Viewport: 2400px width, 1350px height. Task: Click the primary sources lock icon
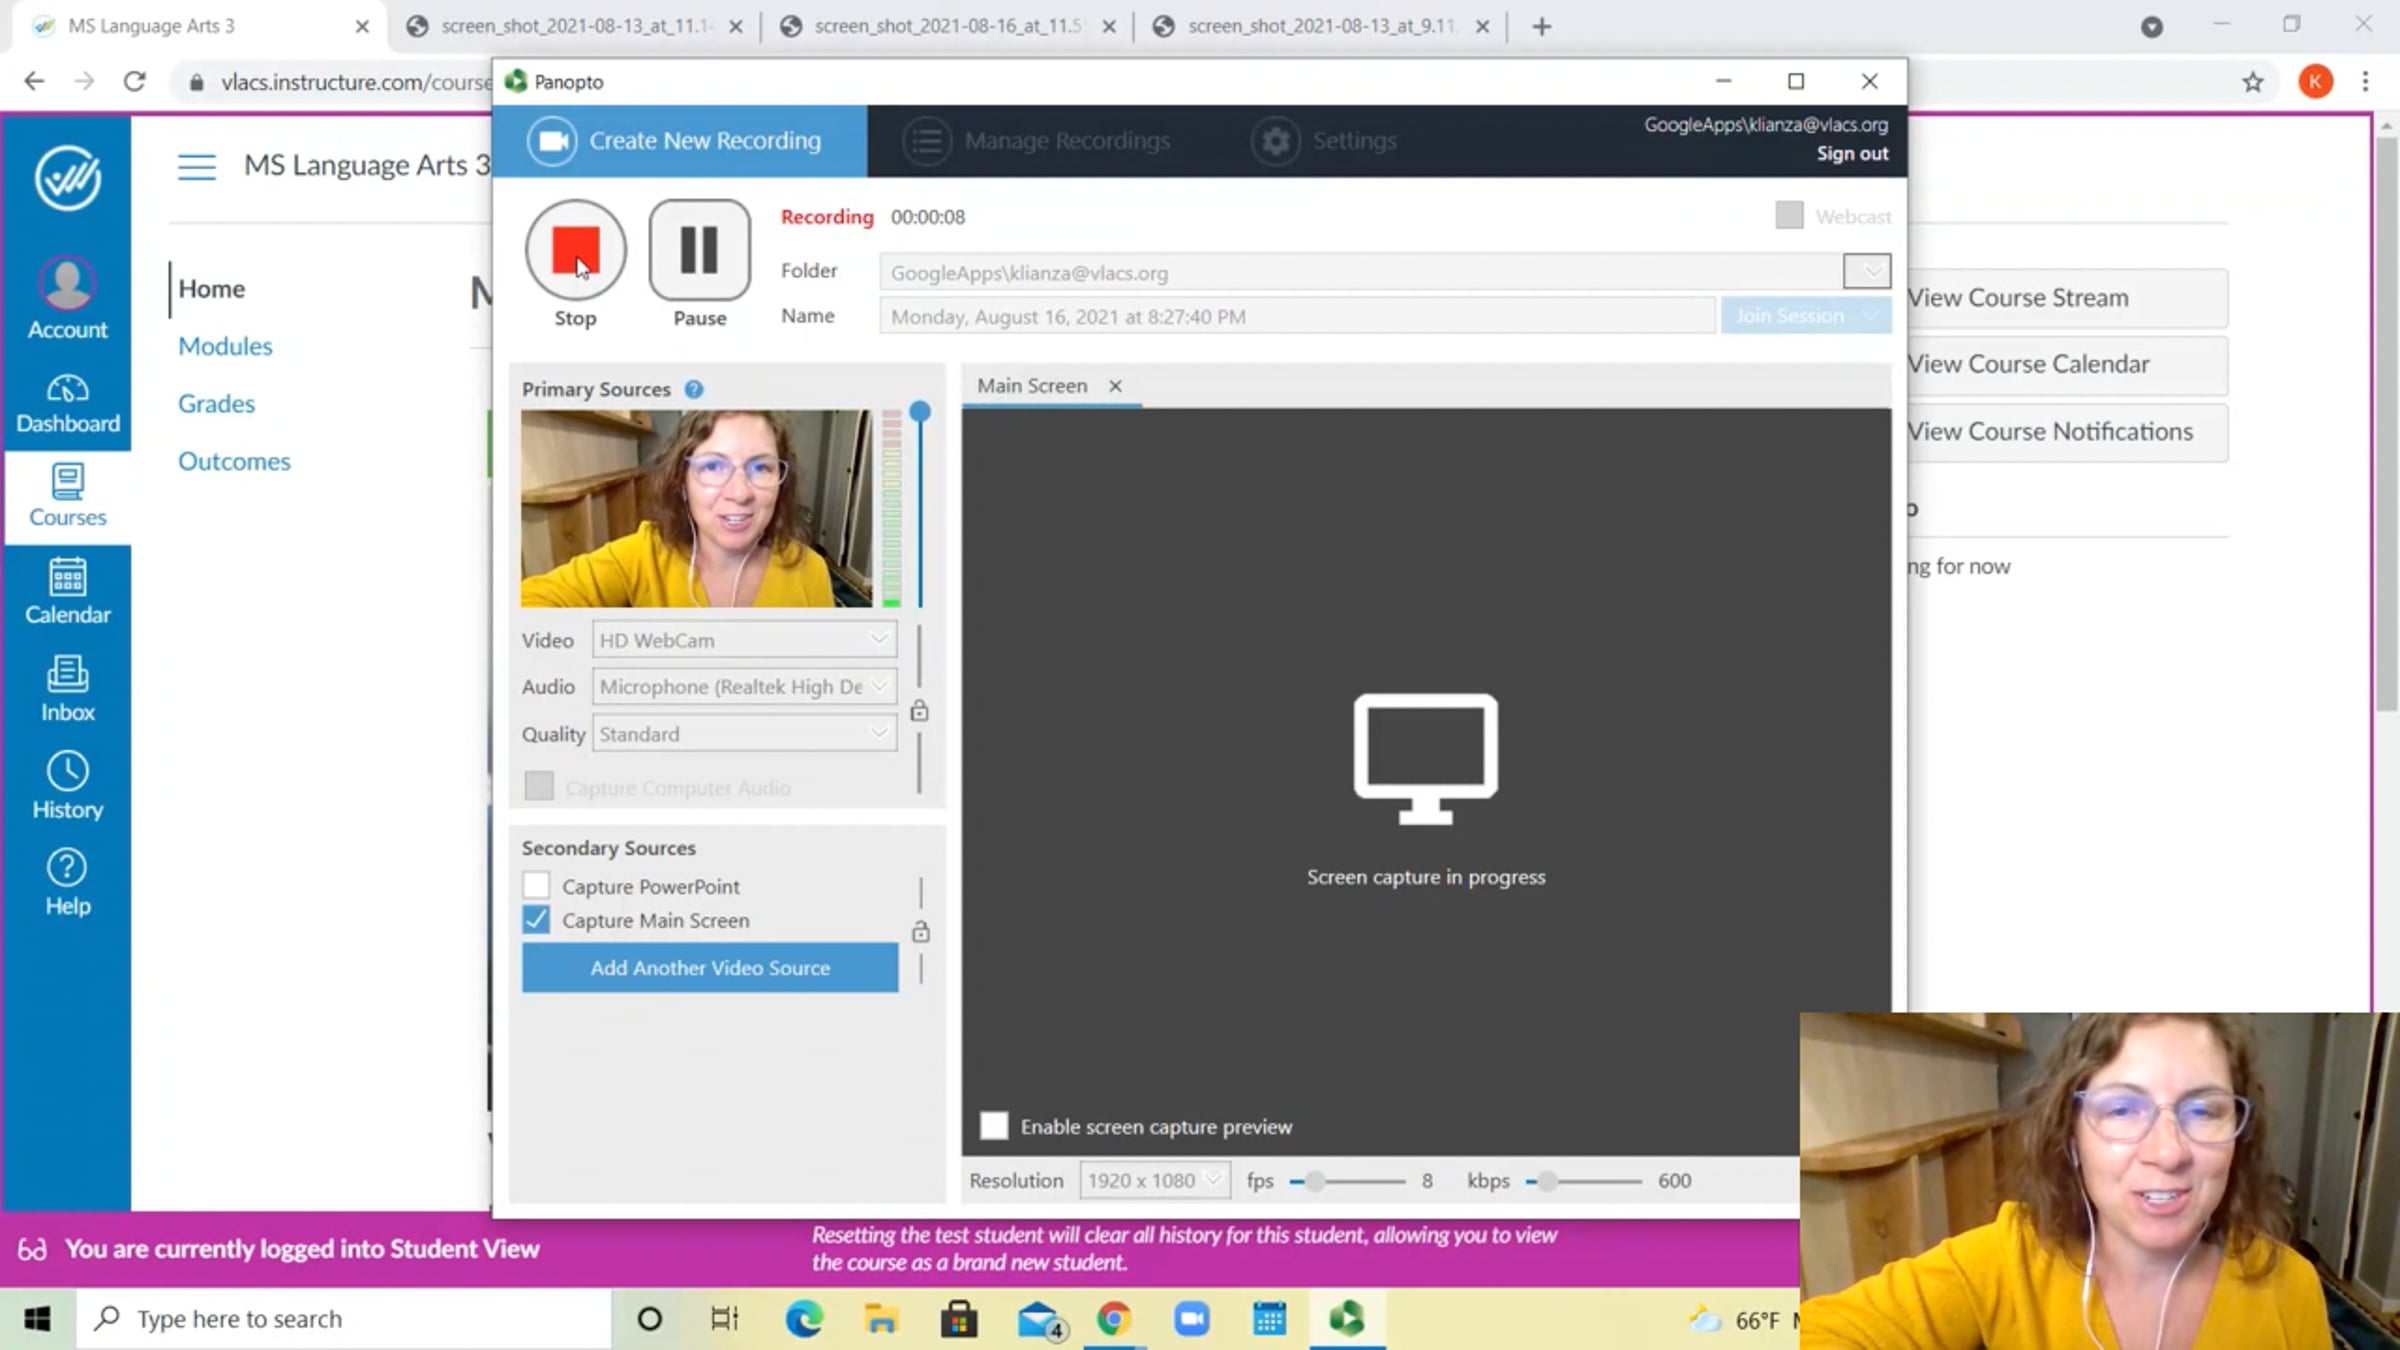pyautogui.click(x=920, y=711)
